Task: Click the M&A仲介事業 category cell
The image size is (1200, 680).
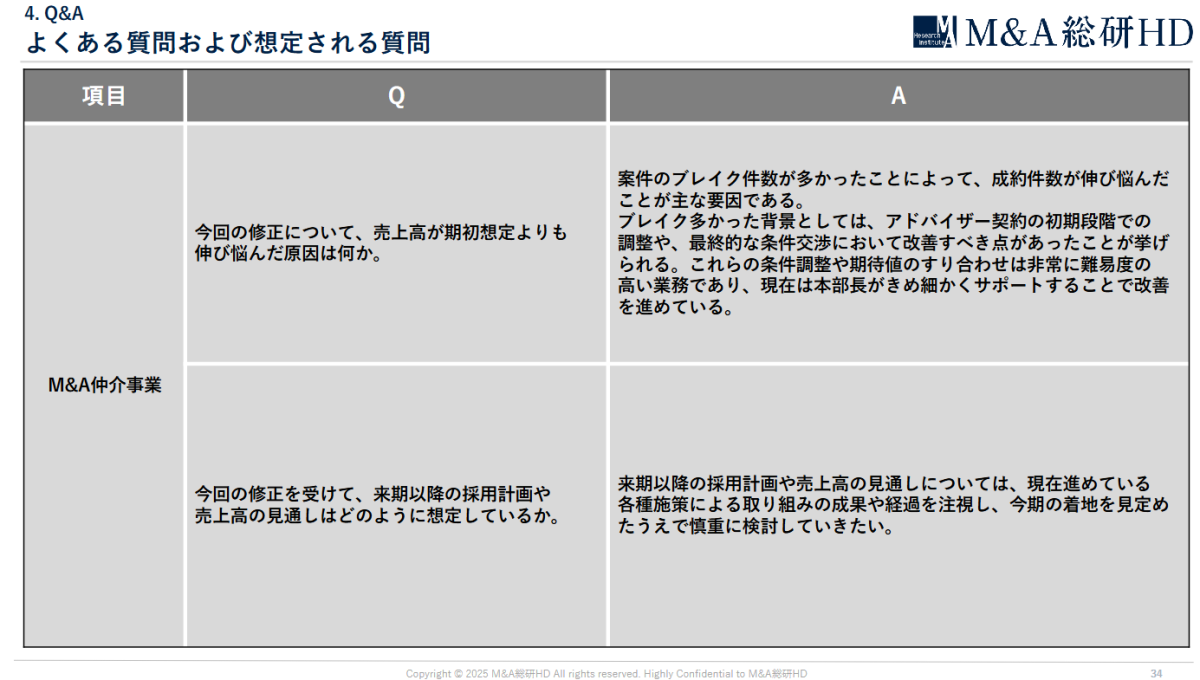Action: click(104, 385)
